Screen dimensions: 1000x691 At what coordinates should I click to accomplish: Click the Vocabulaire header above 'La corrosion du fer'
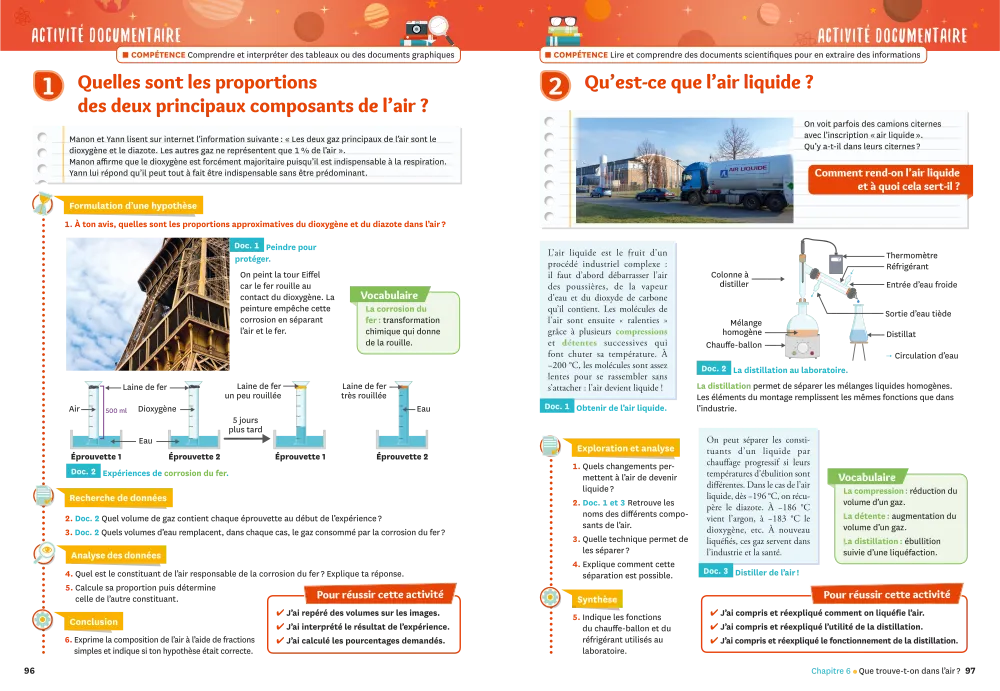389,295
